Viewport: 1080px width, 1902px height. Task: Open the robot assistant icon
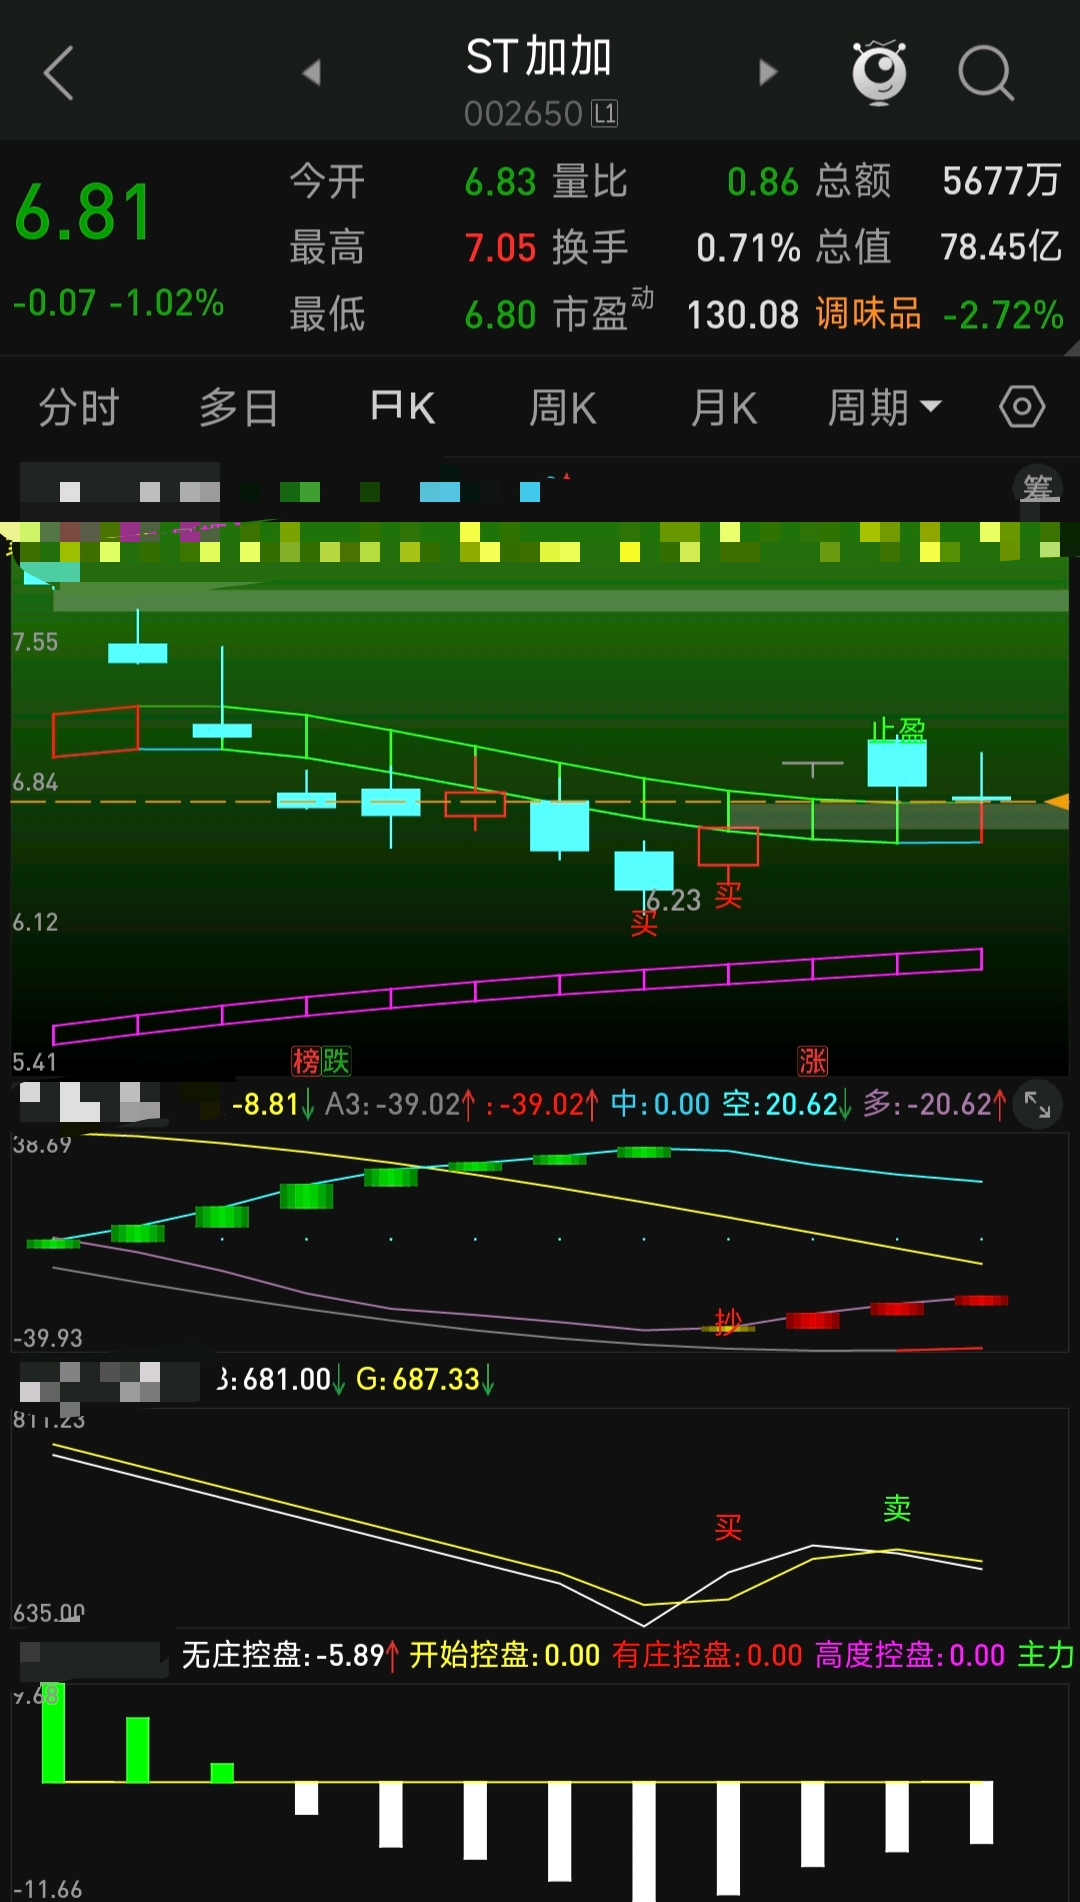coord(879,72)
